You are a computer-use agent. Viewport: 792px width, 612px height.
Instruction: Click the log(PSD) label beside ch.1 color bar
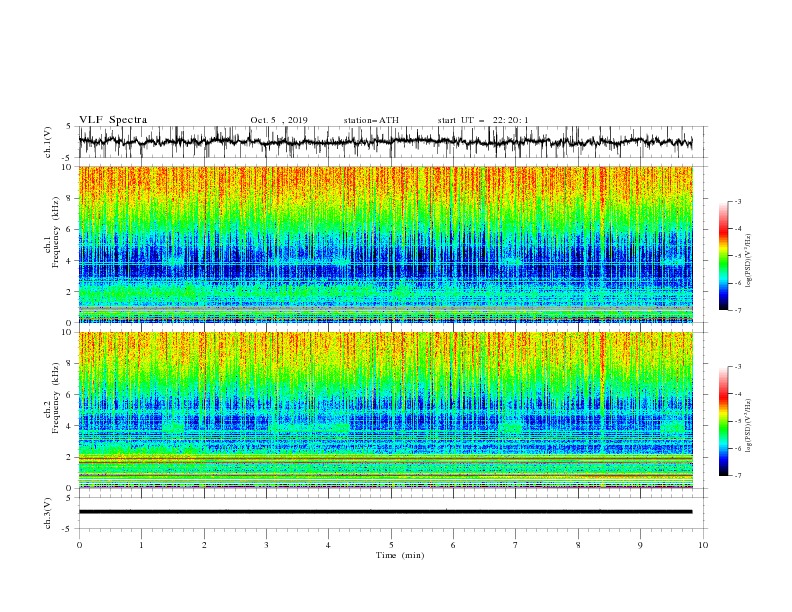749,261
